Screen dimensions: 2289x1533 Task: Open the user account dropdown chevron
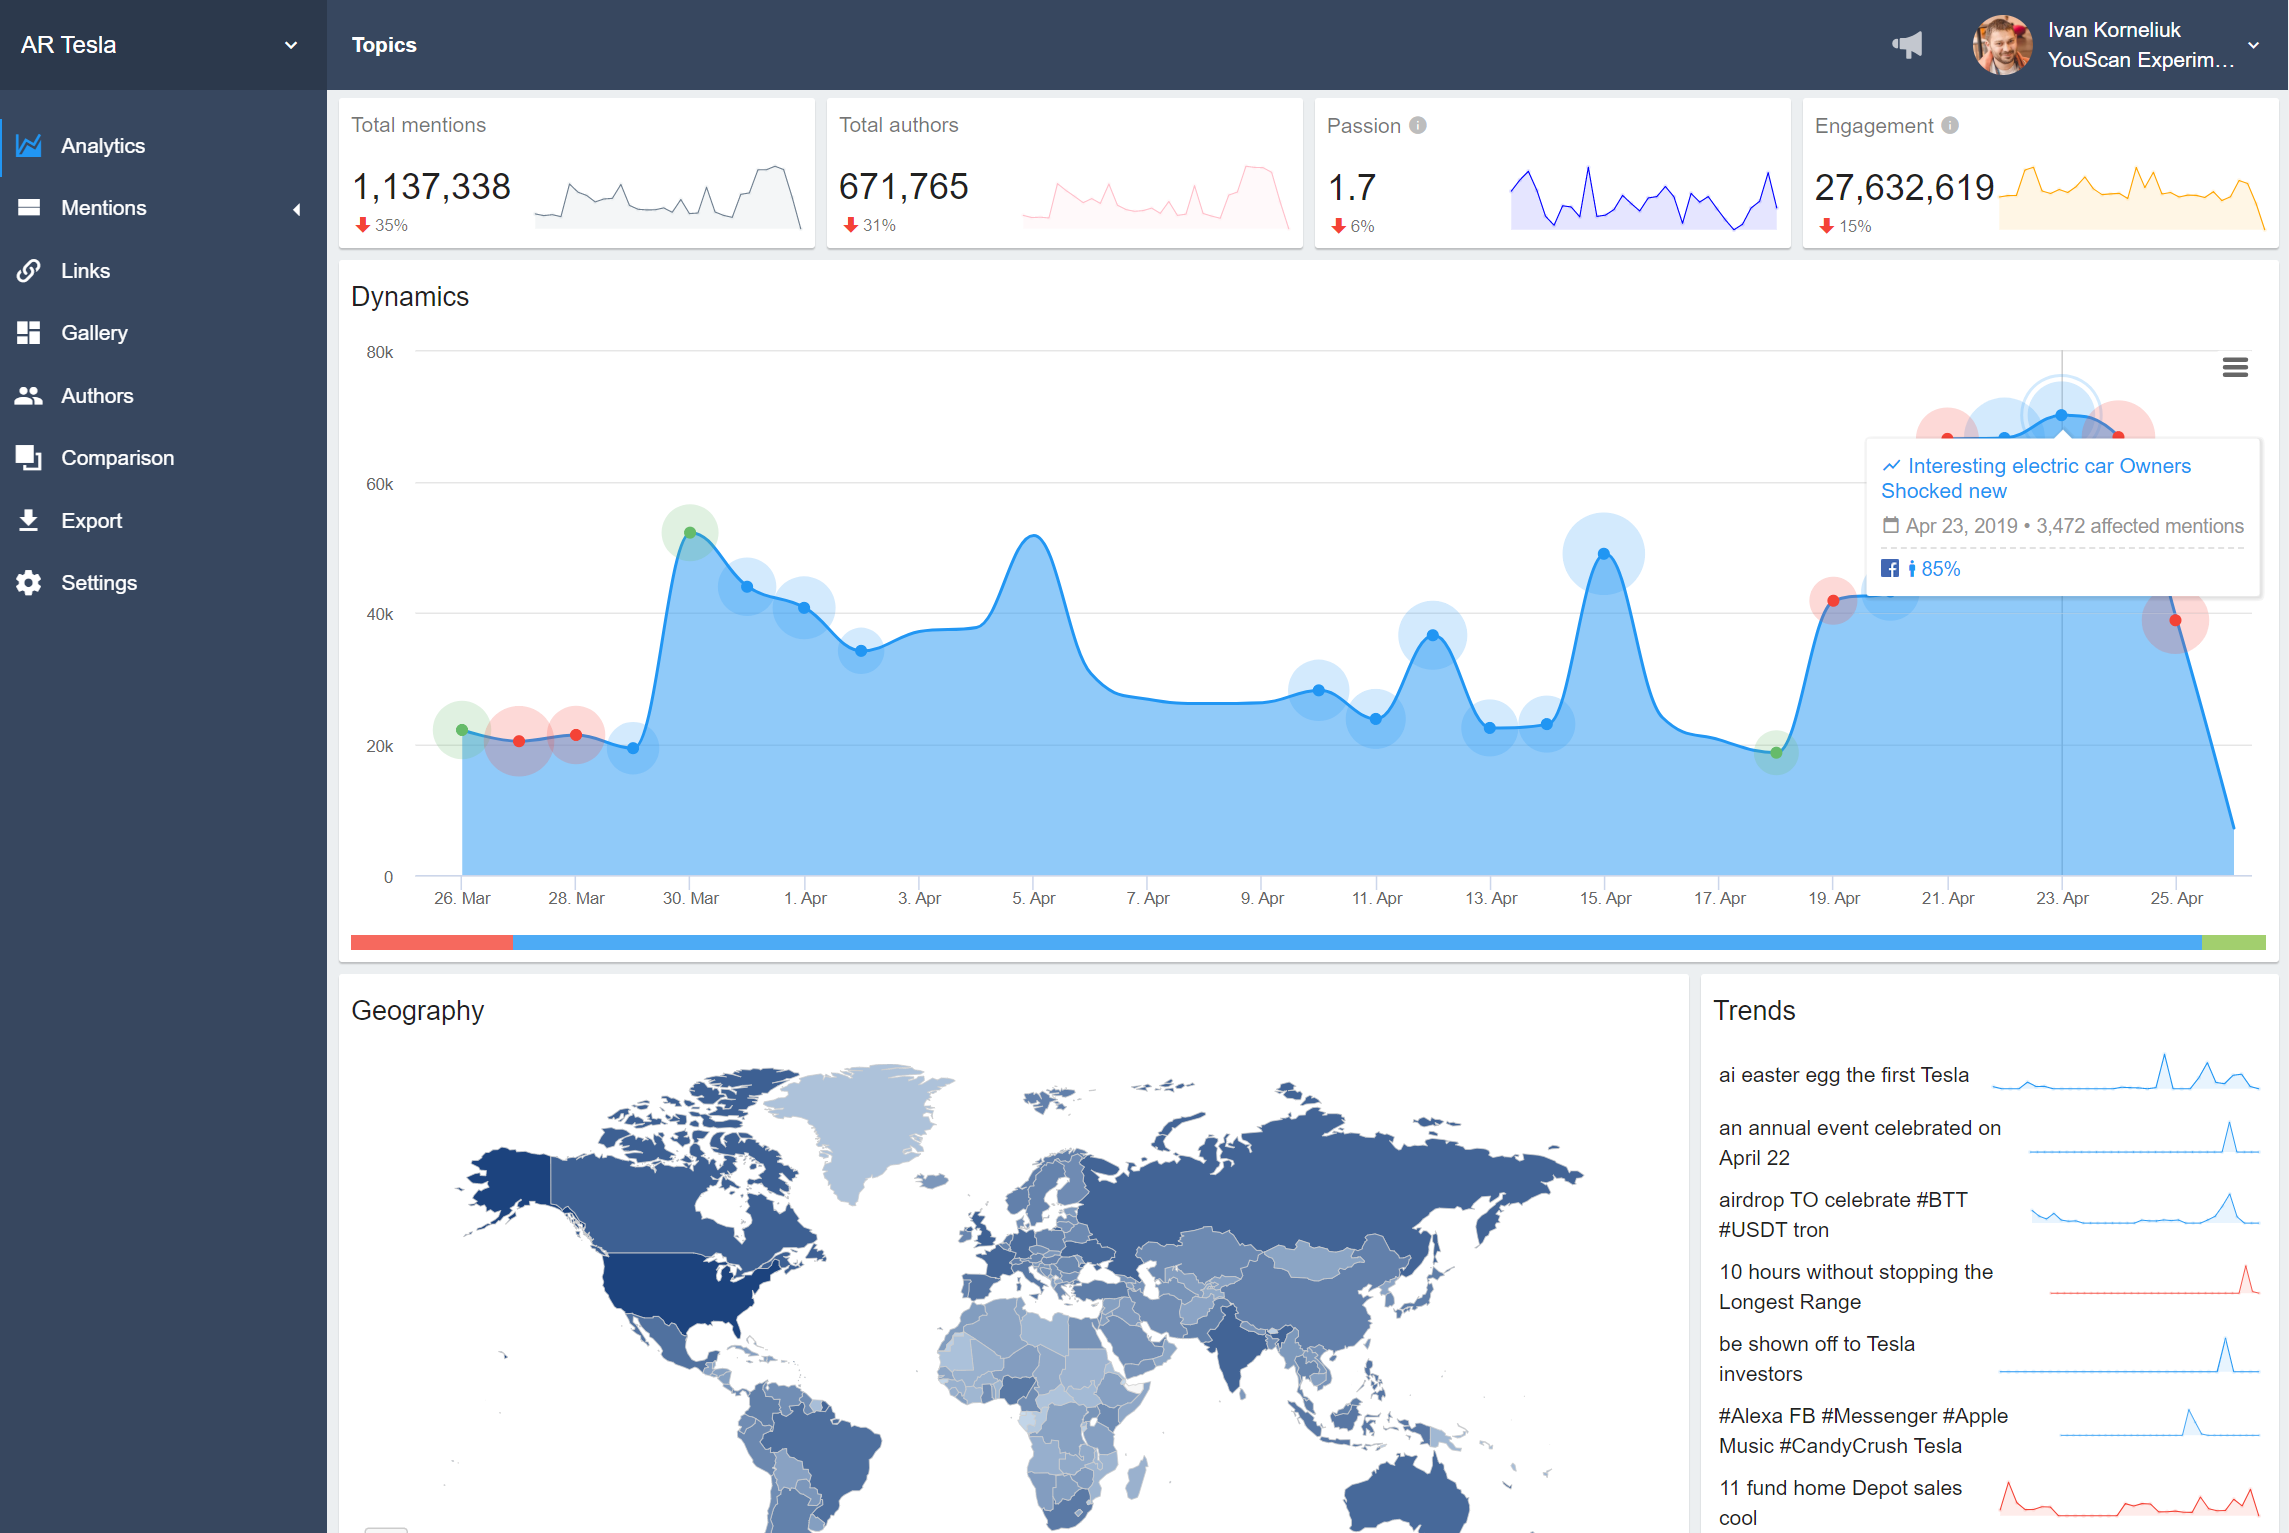pyautogui.click(x=2254, y=45)
